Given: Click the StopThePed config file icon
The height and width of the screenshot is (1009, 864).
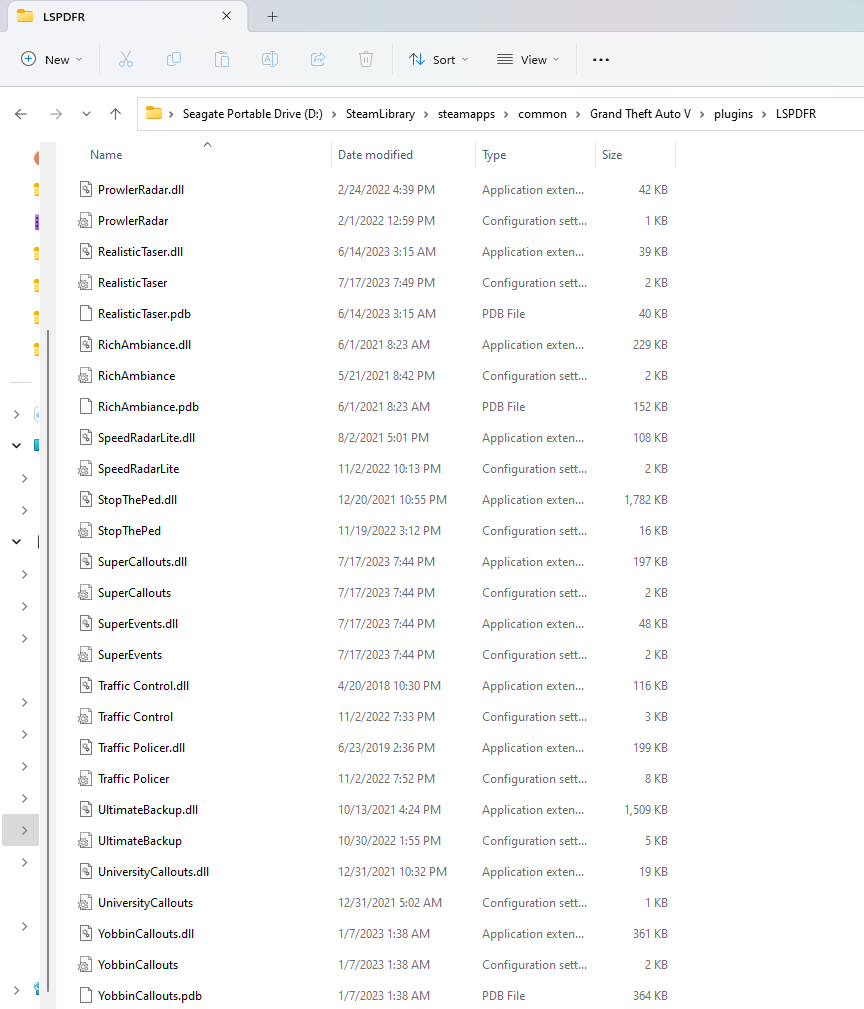Looking at the screenshot, I should pos(85,531).
